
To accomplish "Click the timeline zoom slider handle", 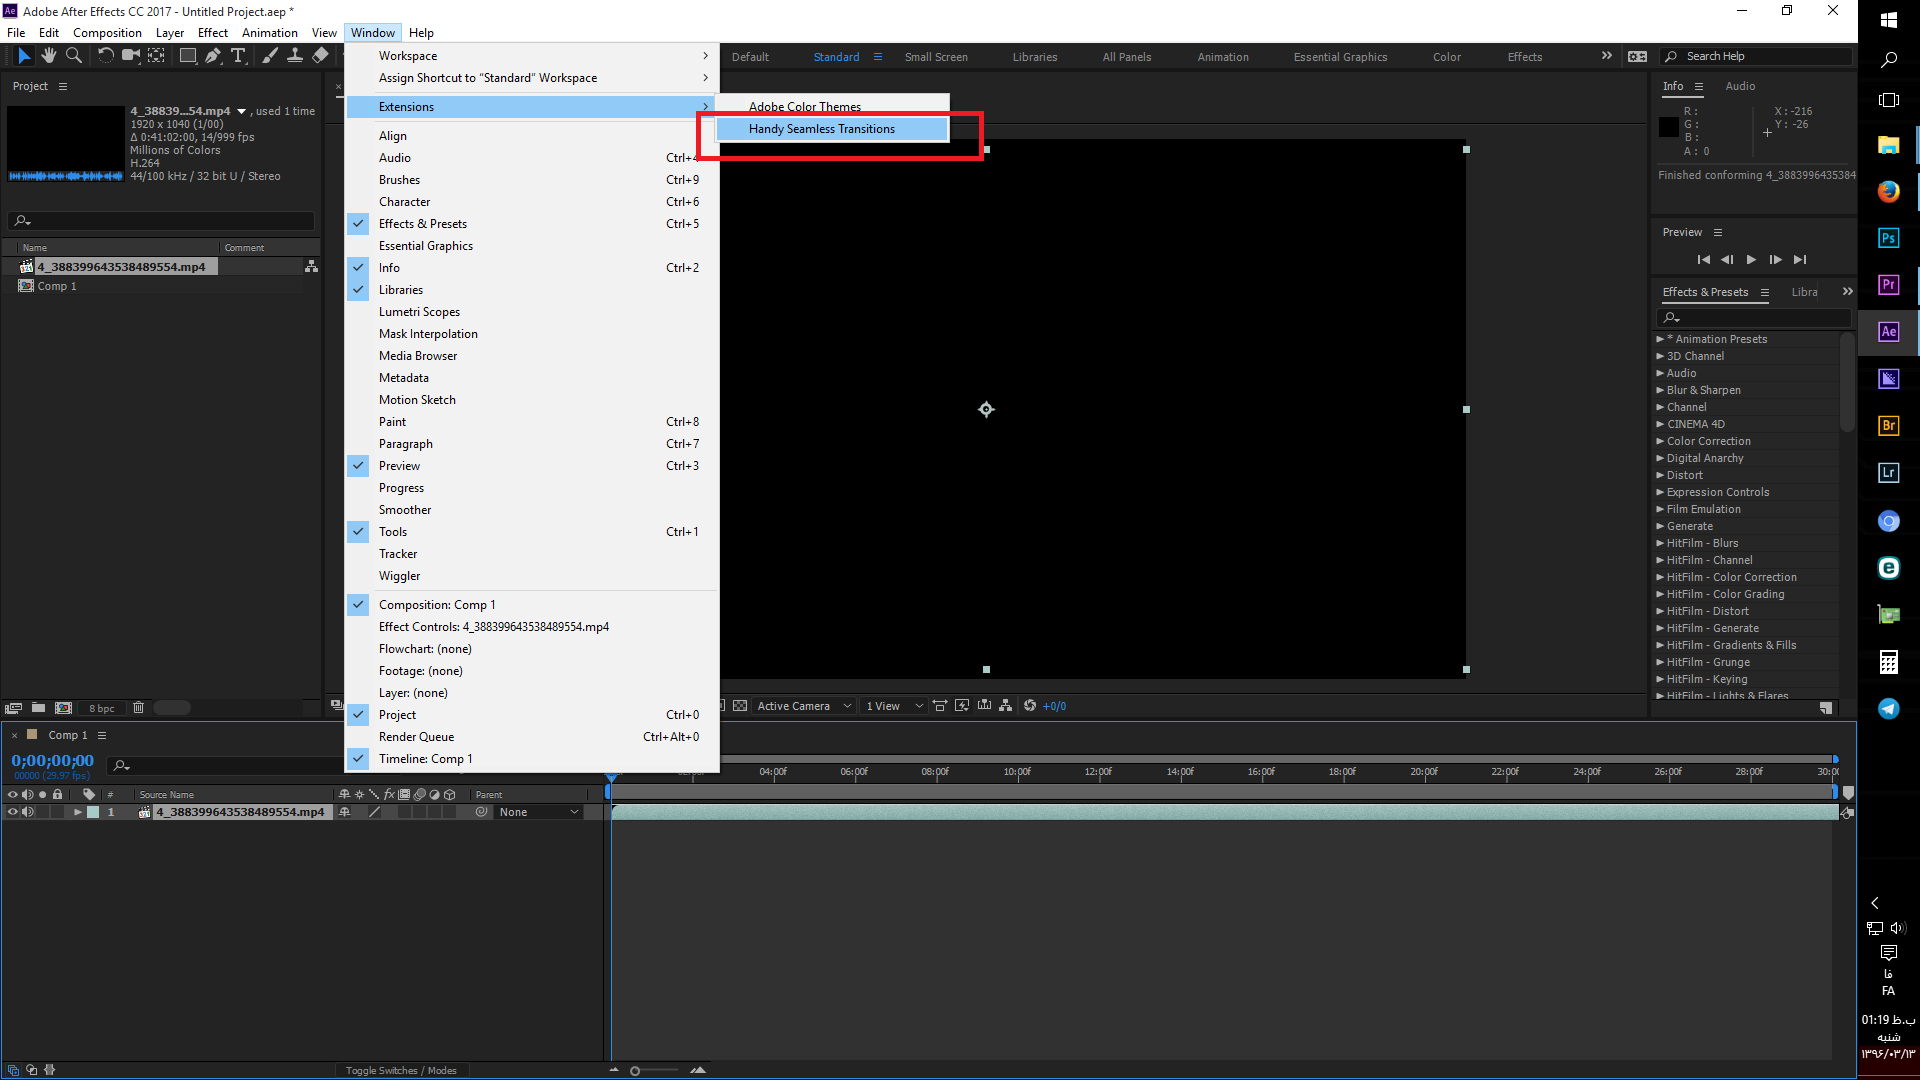I will (x=635, y=1071).
